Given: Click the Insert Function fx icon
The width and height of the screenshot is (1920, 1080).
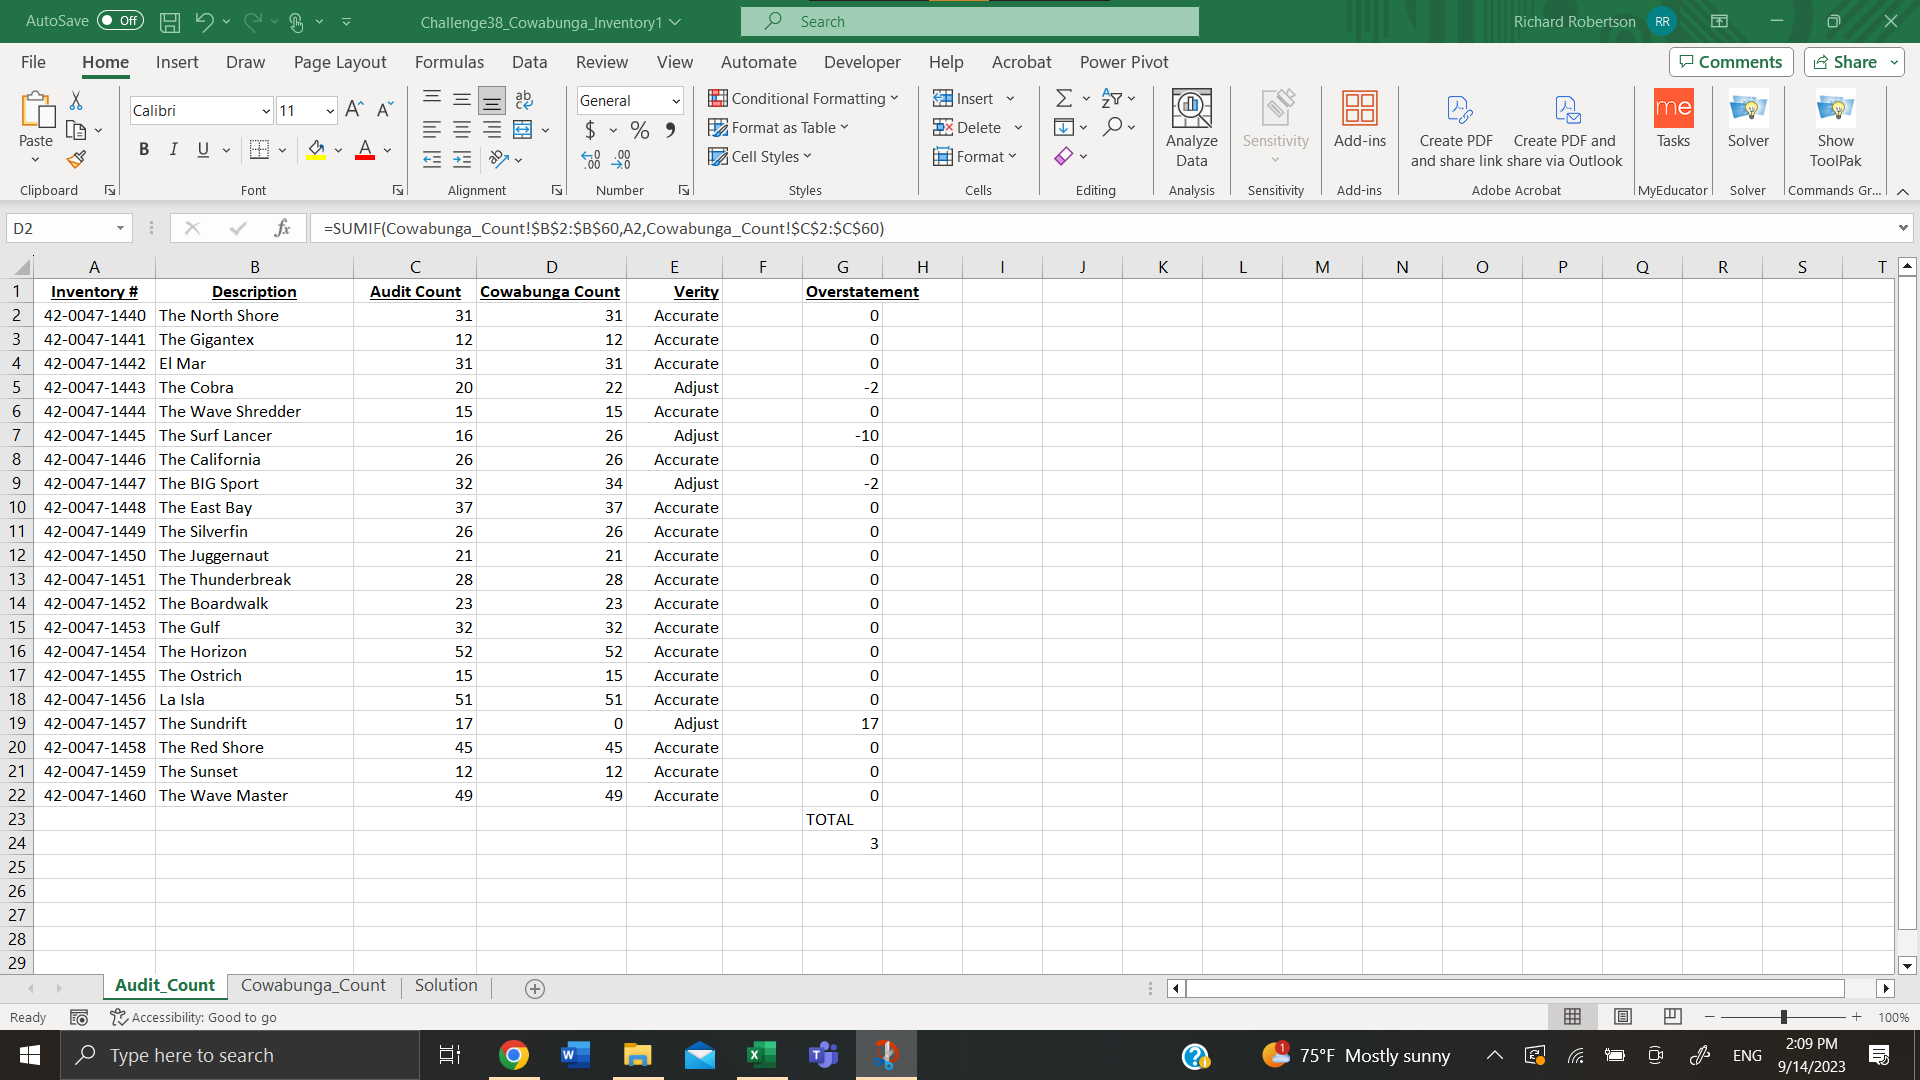Looking at the screenshot, I should (282, 228).
